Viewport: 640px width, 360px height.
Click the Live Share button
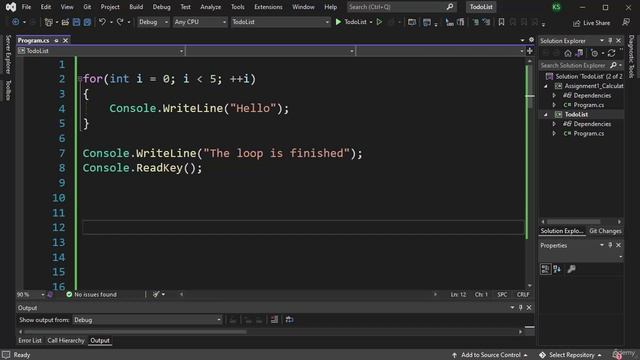pos(592,23)
